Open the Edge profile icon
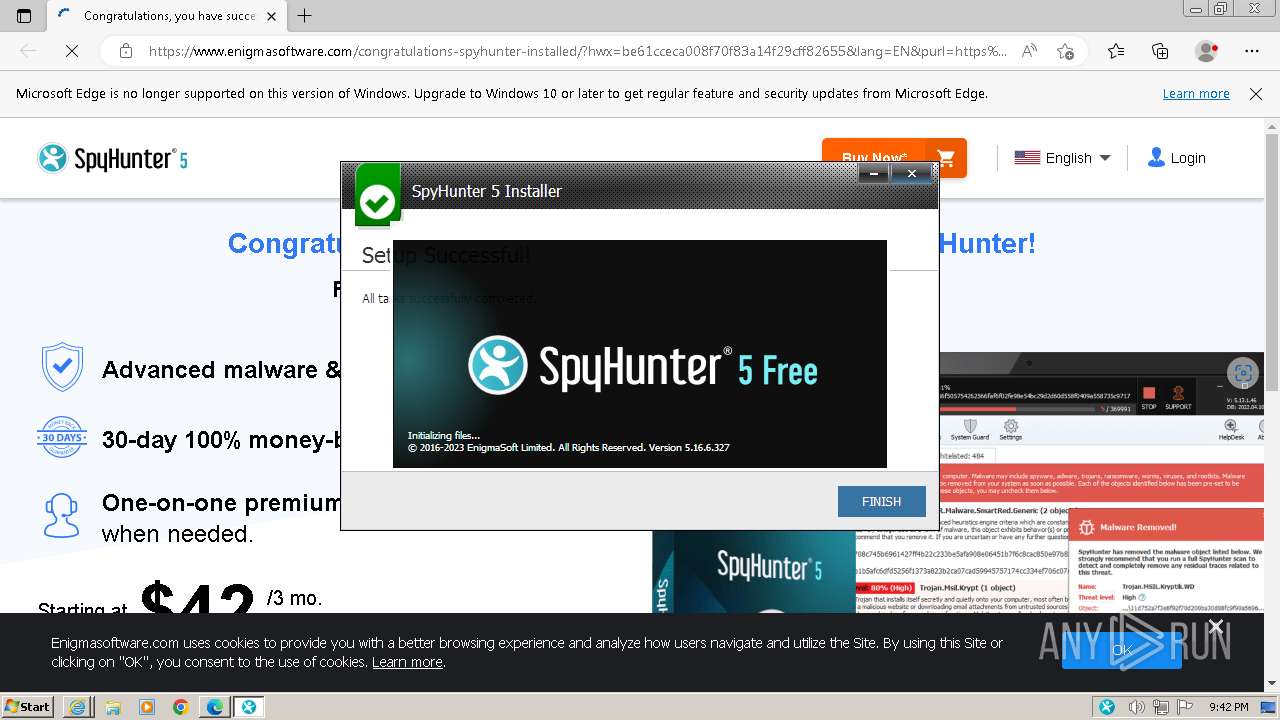The image size is (1280, 720). [x=1206, y=51]
